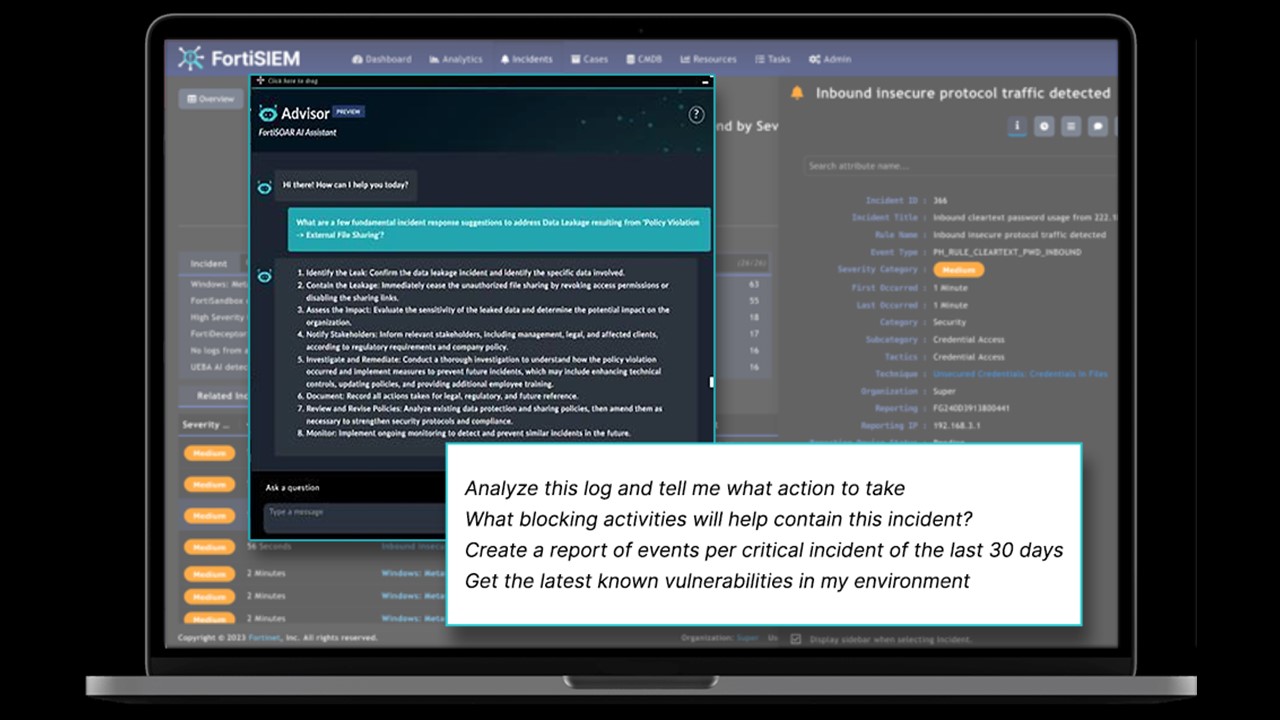
Task: Select the 'FortiSandbox' incident row
Action: pos(219,300)
